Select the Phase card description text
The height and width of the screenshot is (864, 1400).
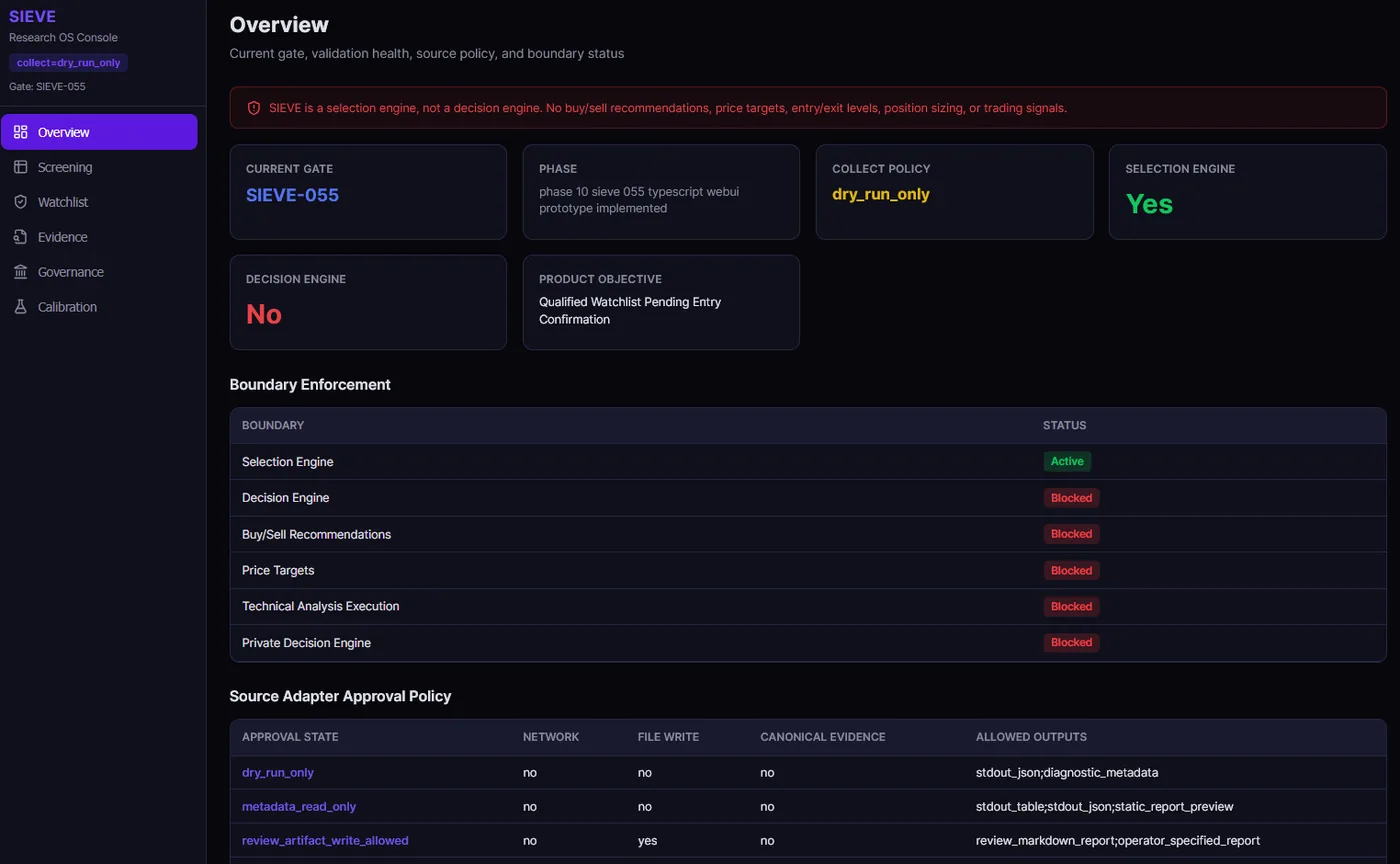(x=639, y=200)
